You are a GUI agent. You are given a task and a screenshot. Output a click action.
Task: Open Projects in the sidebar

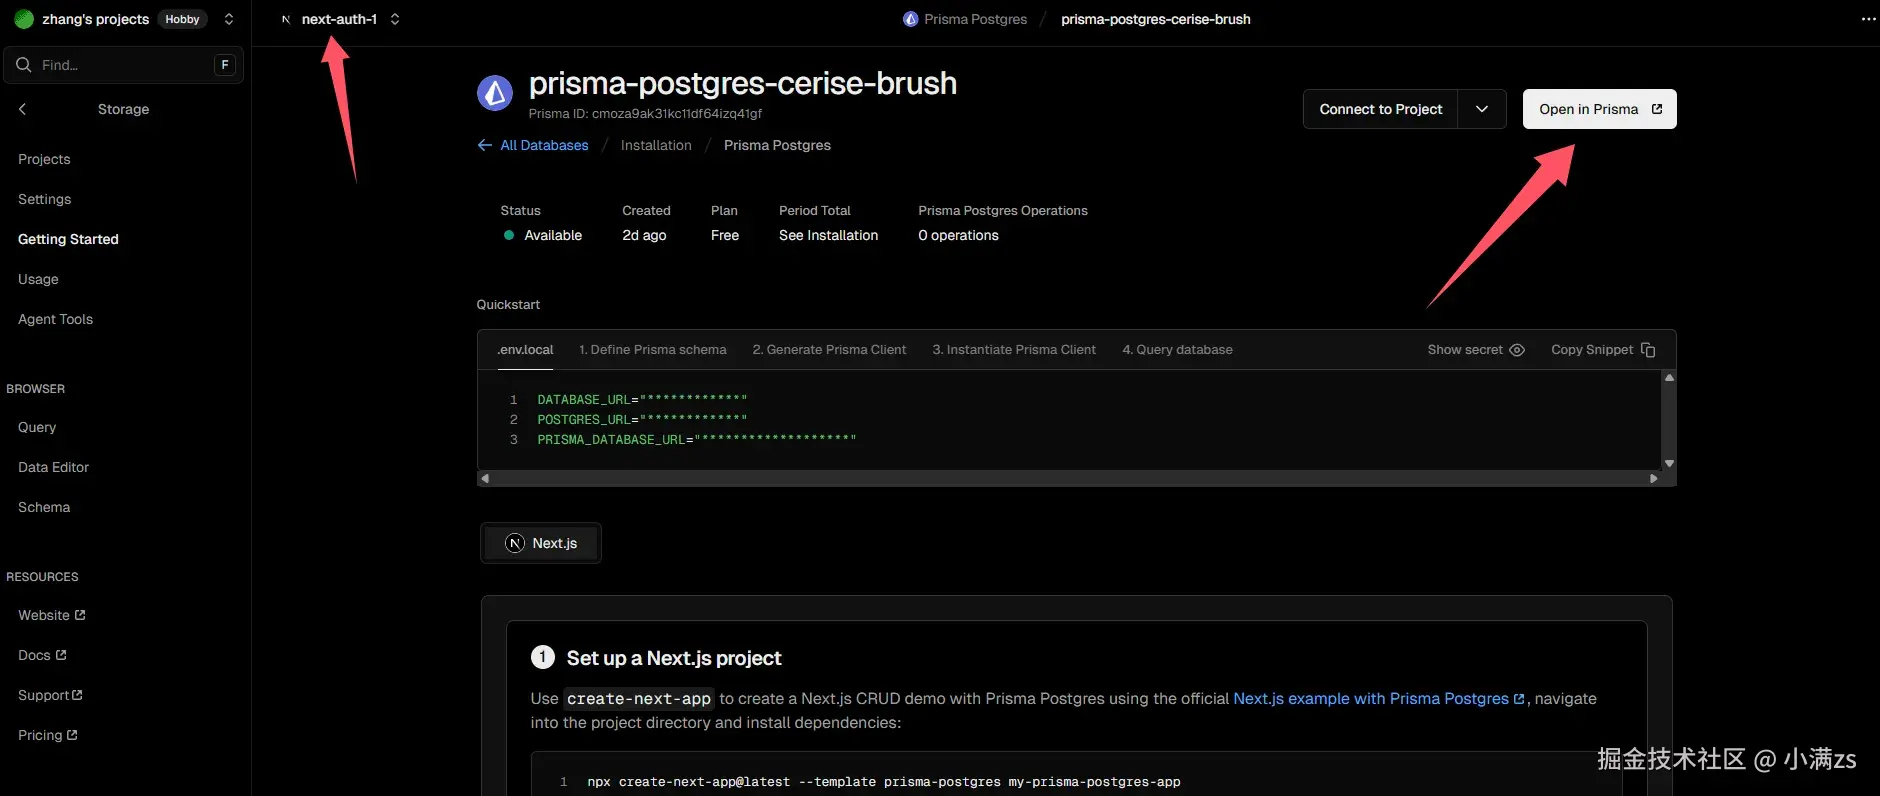point(44,159)
